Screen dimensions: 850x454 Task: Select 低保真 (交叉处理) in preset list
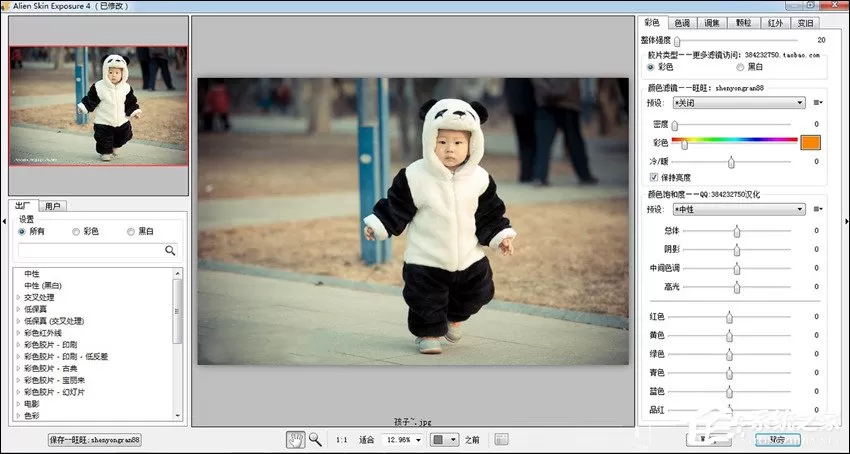(54, 321)
